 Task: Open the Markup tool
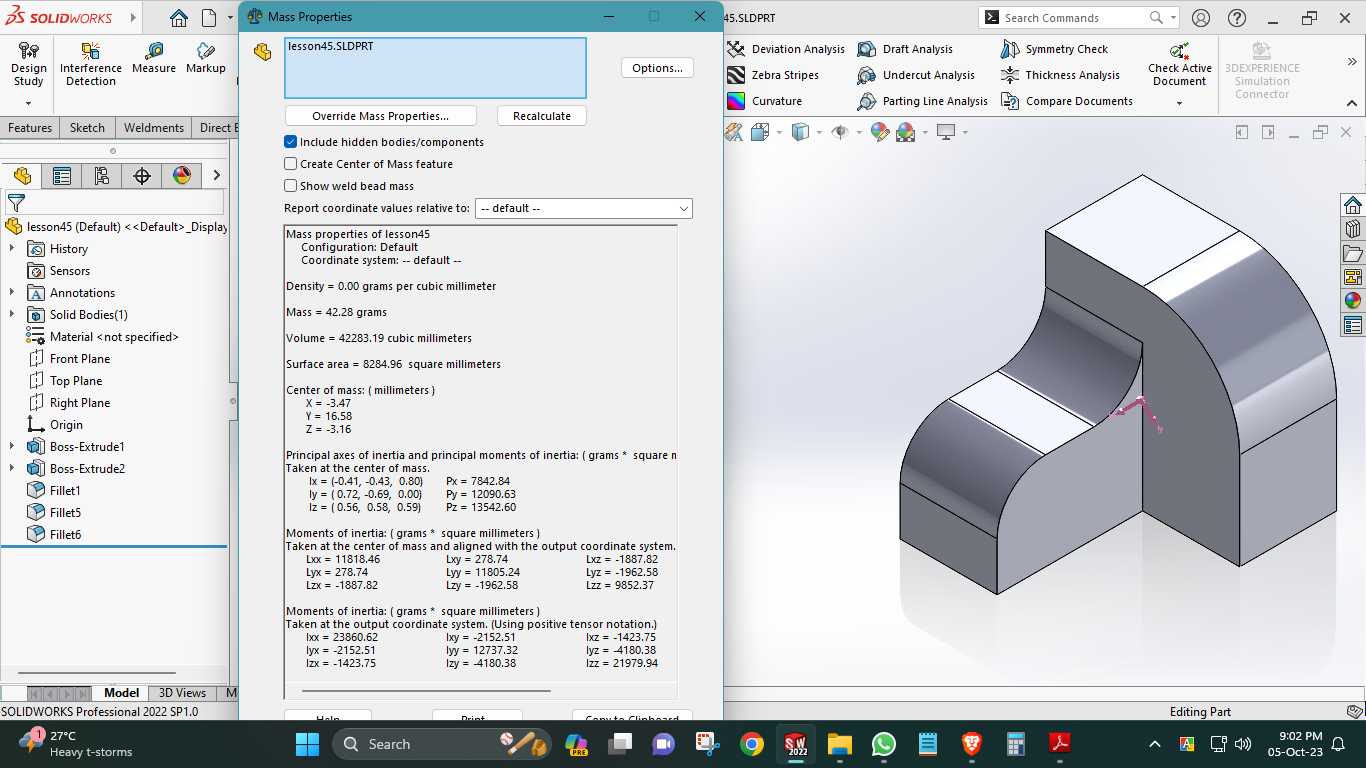tap(205, 58)
